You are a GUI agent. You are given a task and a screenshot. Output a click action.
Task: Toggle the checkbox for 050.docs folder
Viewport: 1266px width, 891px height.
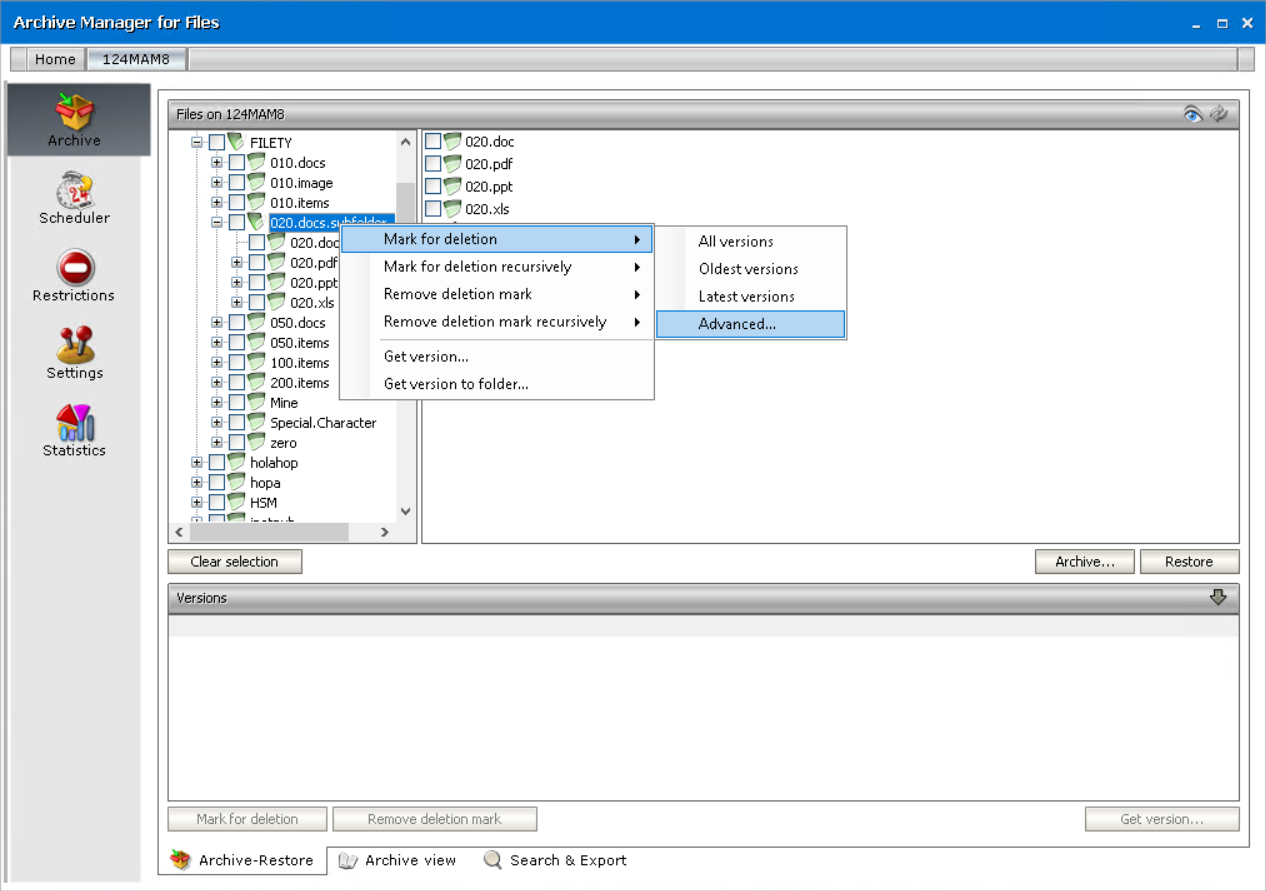237,323
